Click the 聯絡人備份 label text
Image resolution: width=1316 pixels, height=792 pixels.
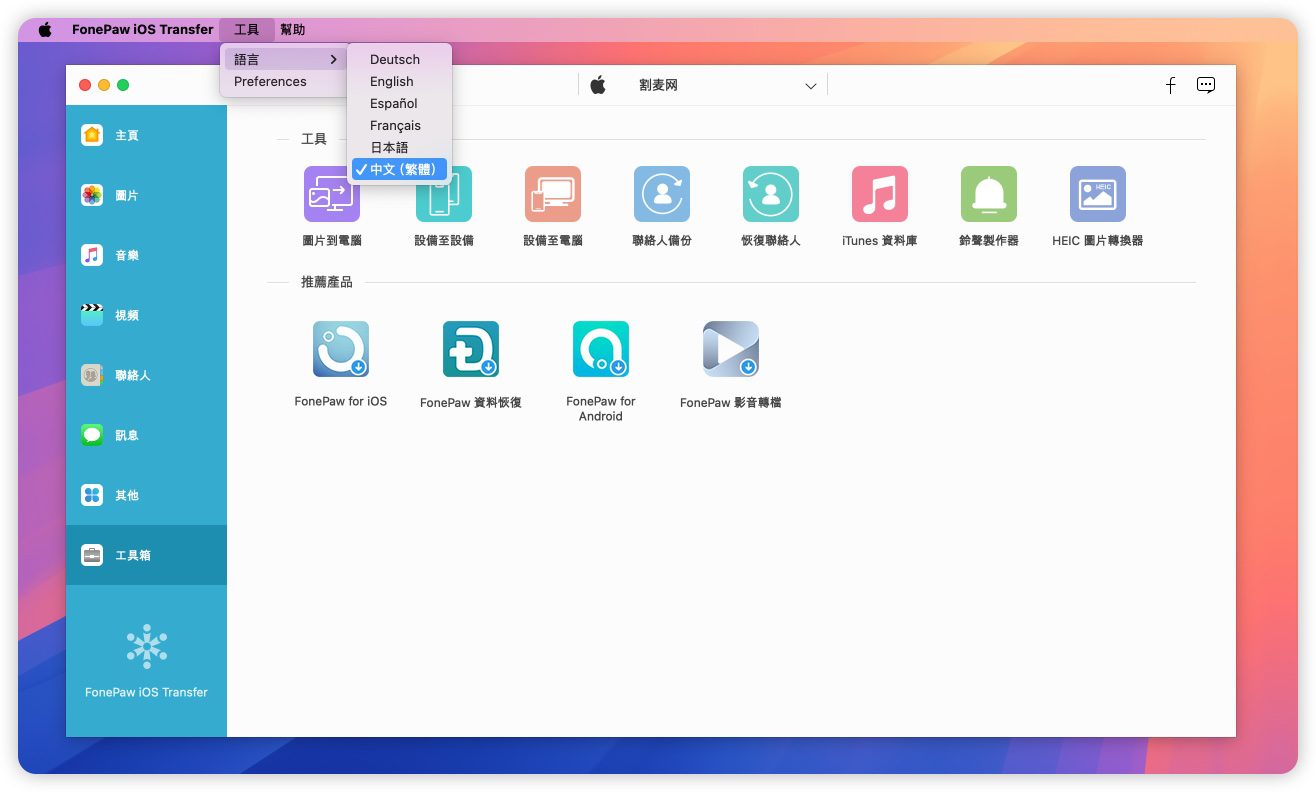tap(662, 241)
